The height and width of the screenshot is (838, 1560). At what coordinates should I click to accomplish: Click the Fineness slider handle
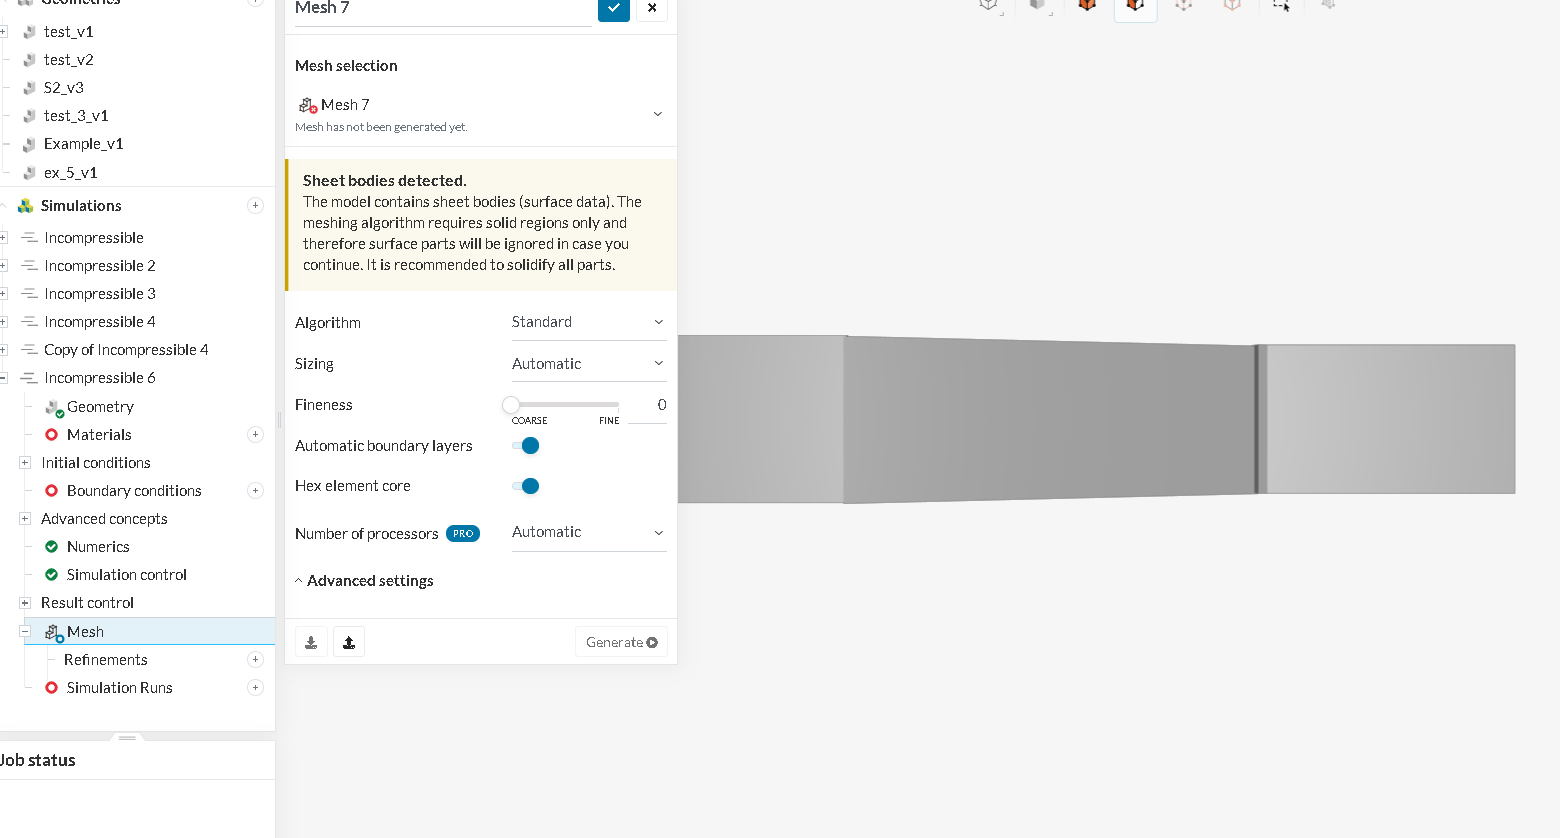[x=511, y=404]
